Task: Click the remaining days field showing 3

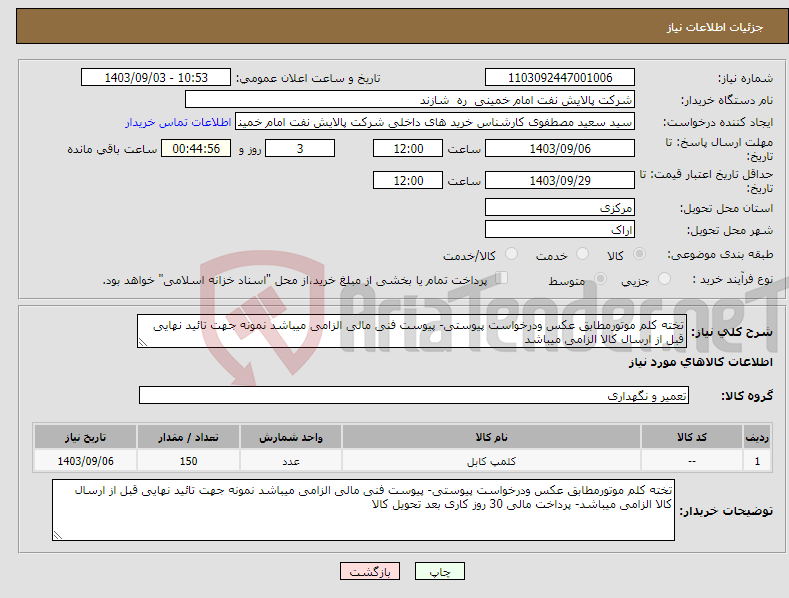Action: pos(300,148)
